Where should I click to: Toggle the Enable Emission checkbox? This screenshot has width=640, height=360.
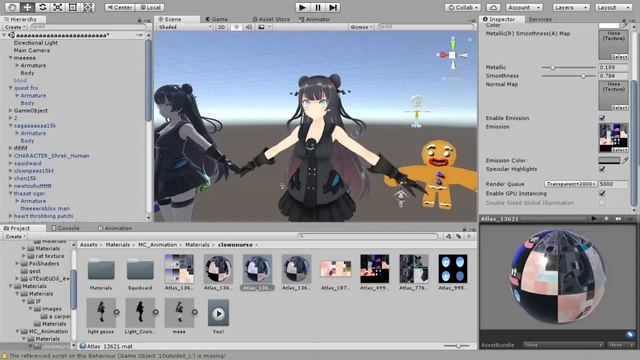click(x=602, y=118)
